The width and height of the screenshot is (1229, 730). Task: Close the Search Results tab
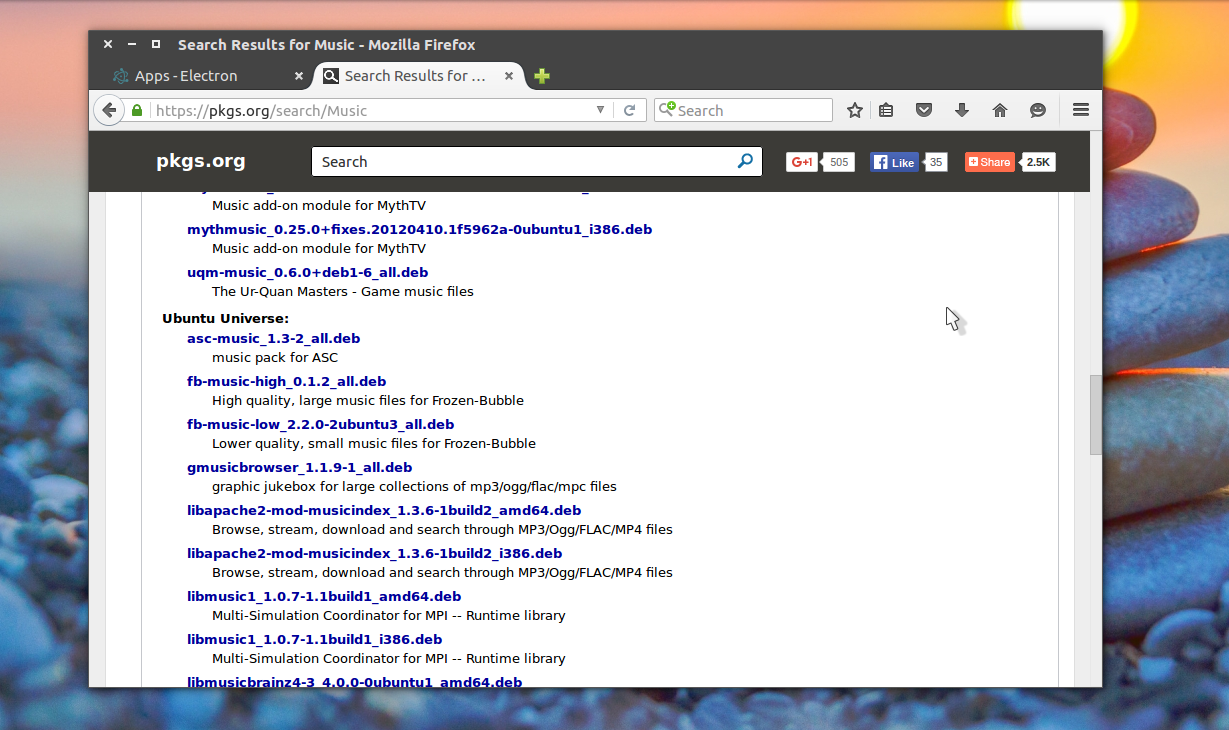click(509, 76)
